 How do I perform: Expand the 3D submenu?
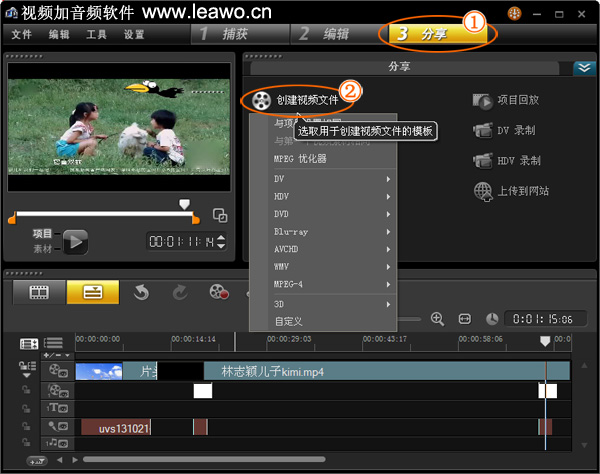(x=332, y=305)
